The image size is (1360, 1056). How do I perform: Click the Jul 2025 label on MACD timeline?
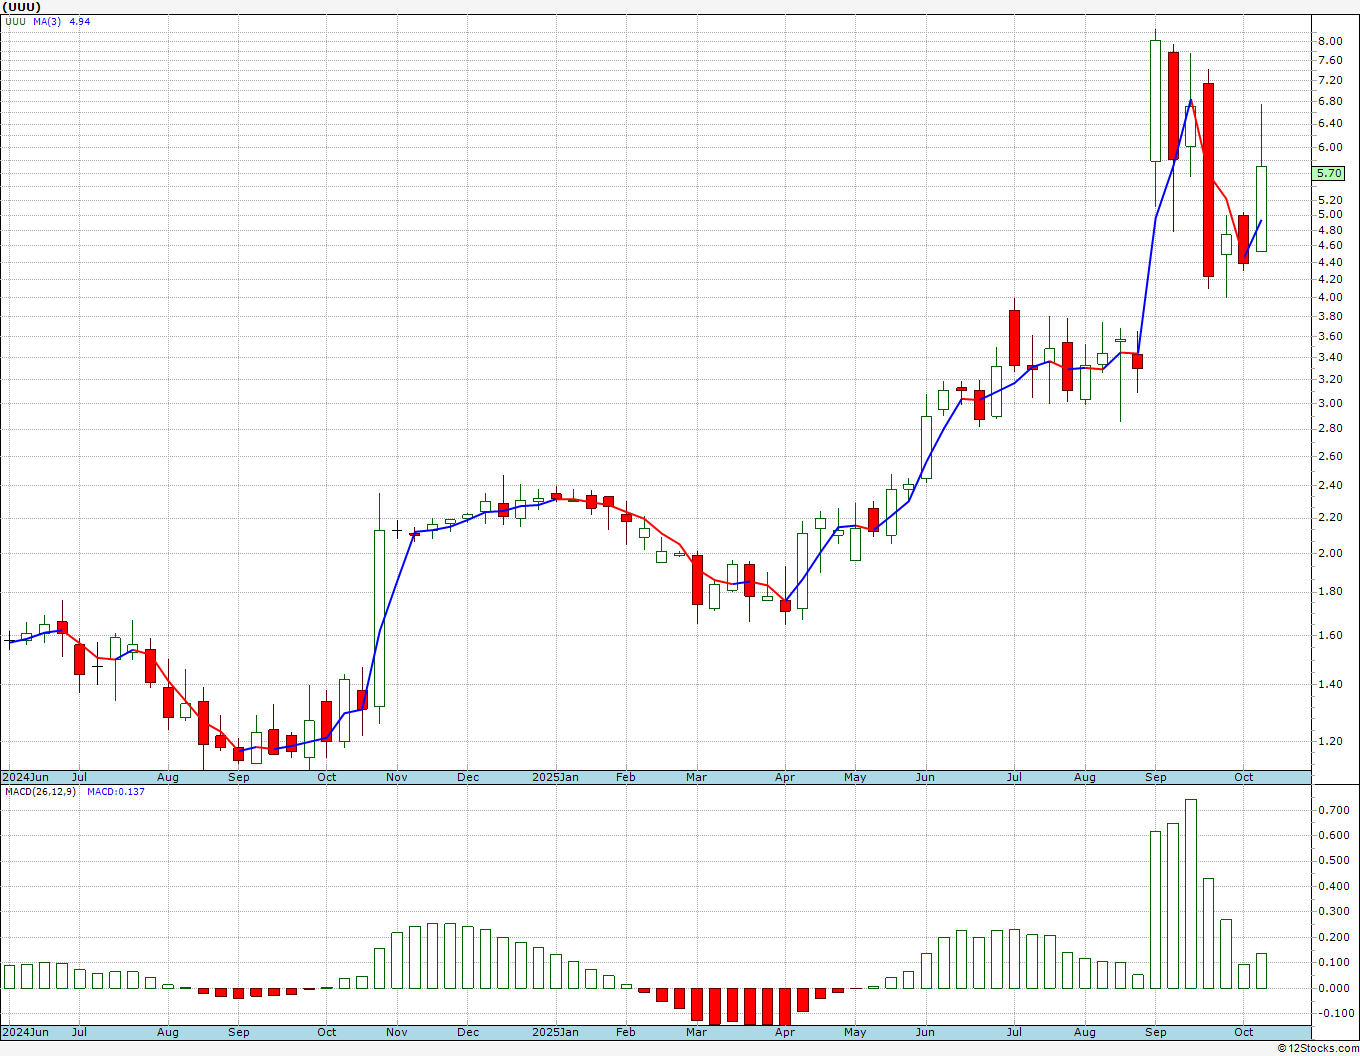tap(1014, 1032)
